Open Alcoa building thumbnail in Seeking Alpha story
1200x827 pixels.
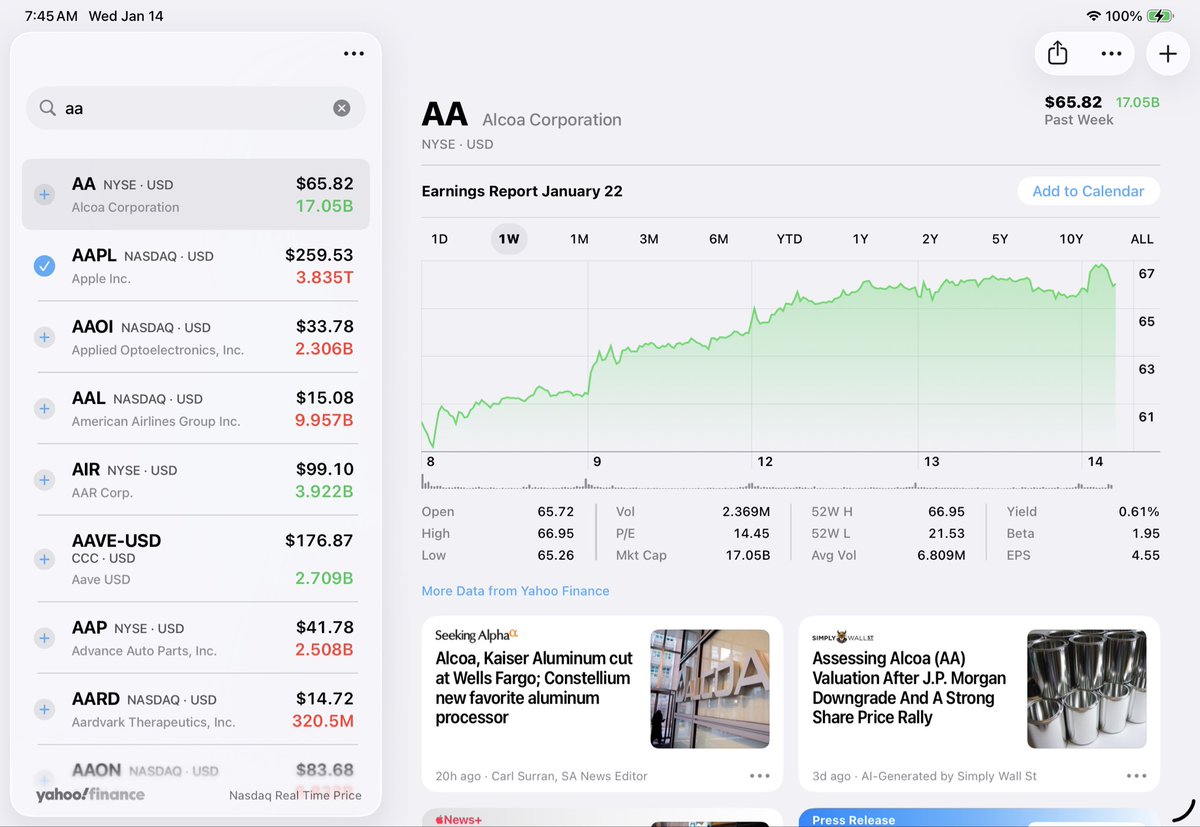coord(710,689)
